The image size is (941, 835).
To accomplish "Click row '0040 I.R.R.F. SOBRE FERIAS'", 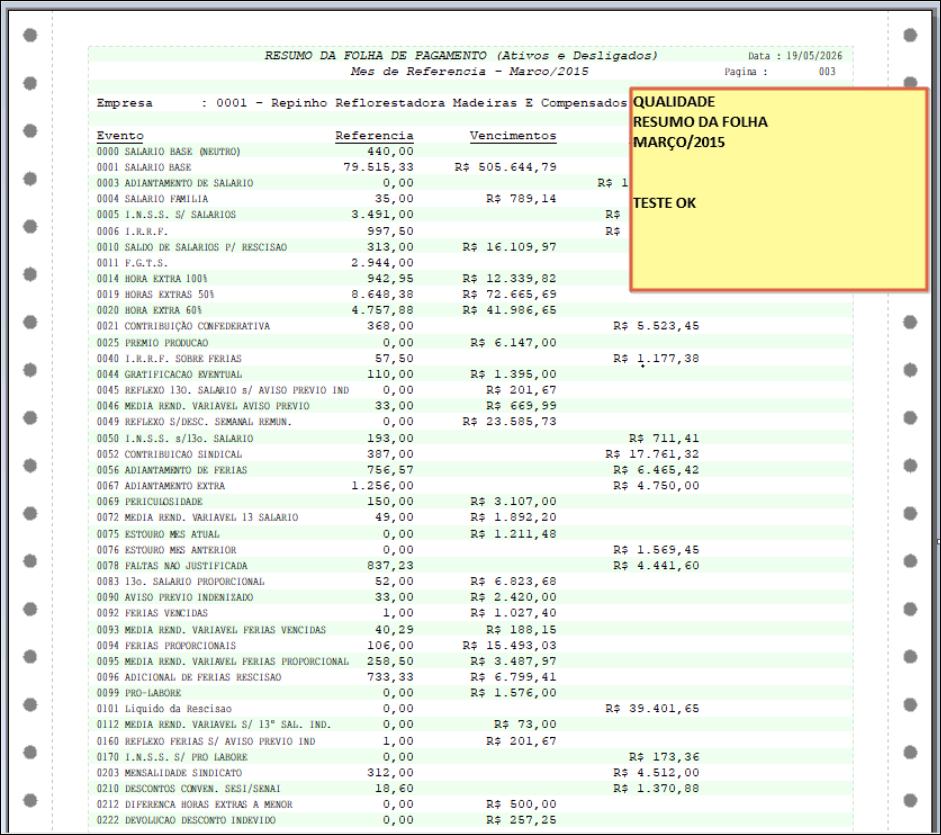I will pos(169,359).
